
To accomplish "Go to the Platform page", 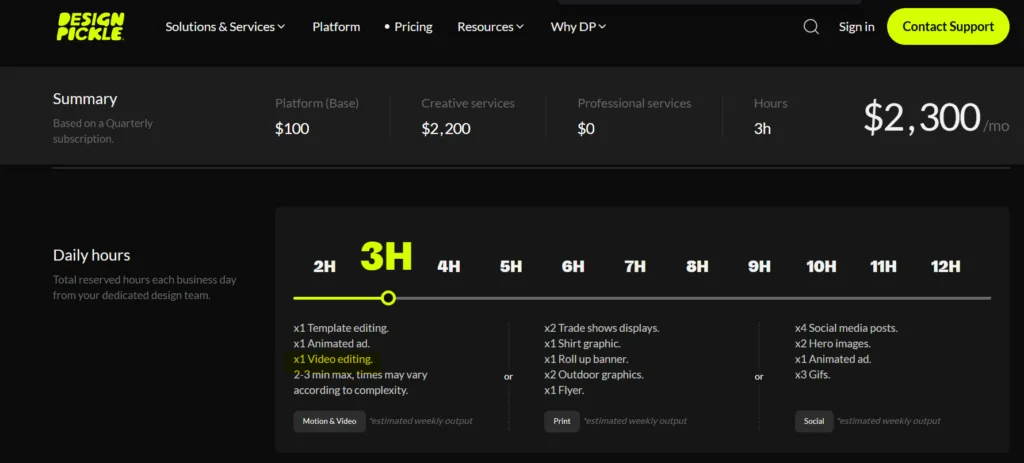I will pyautogui.click(x=336, y=27).
